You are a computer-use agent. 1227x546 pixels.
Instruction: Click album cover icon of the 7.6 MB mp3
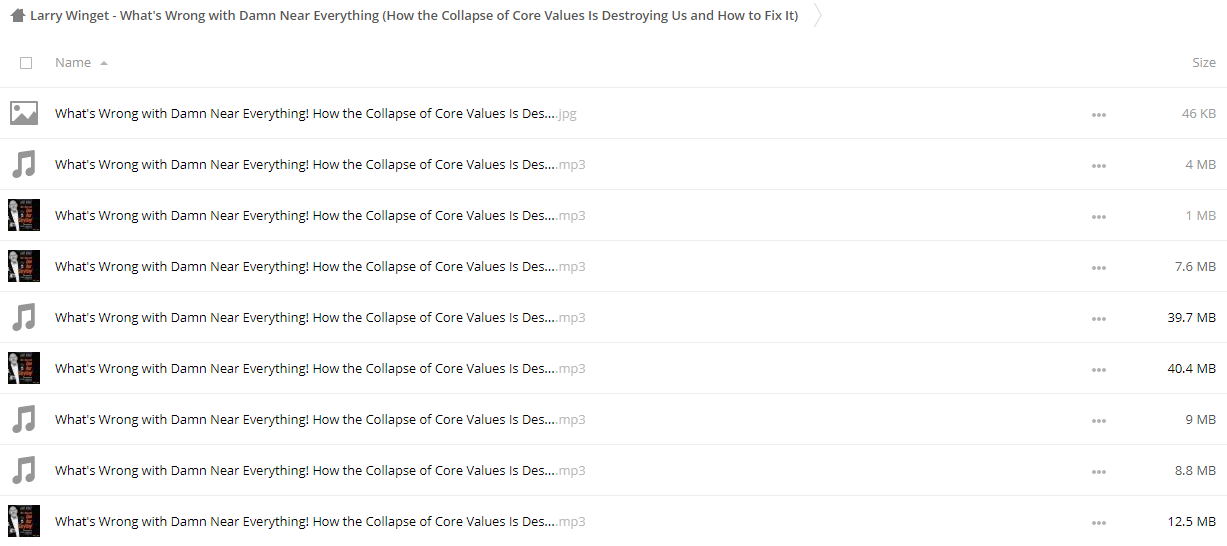[x=24, y=266]
